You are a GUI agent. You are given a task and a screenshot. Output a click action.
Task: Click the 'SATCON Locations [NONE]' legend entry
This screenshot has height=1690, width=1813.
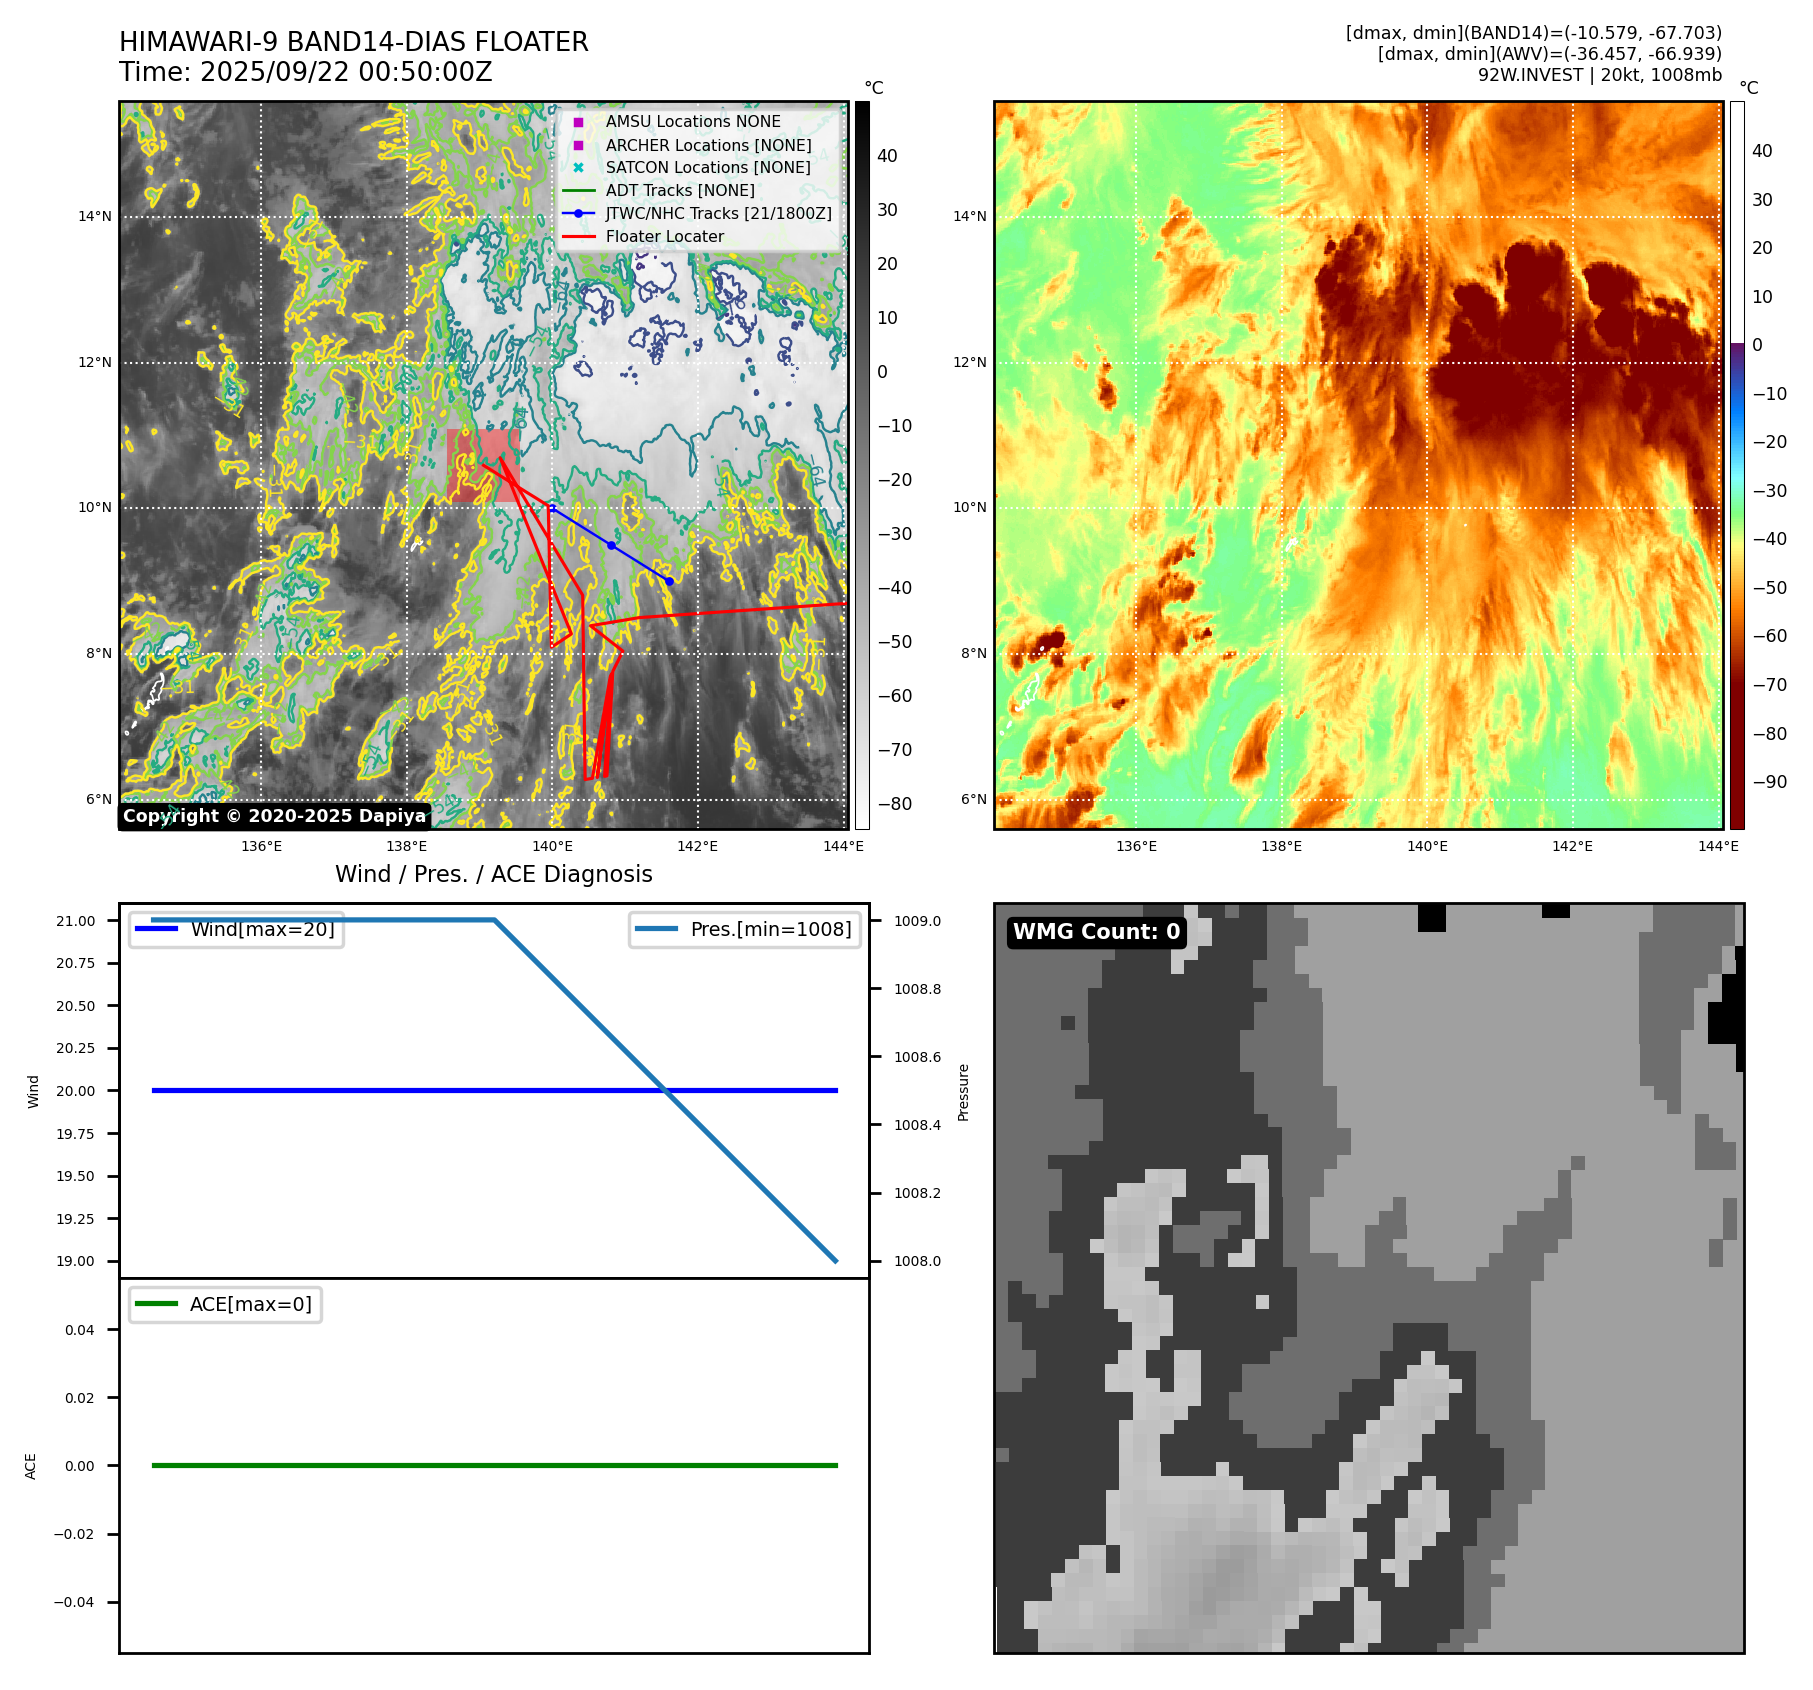click(x=708, y=167)
